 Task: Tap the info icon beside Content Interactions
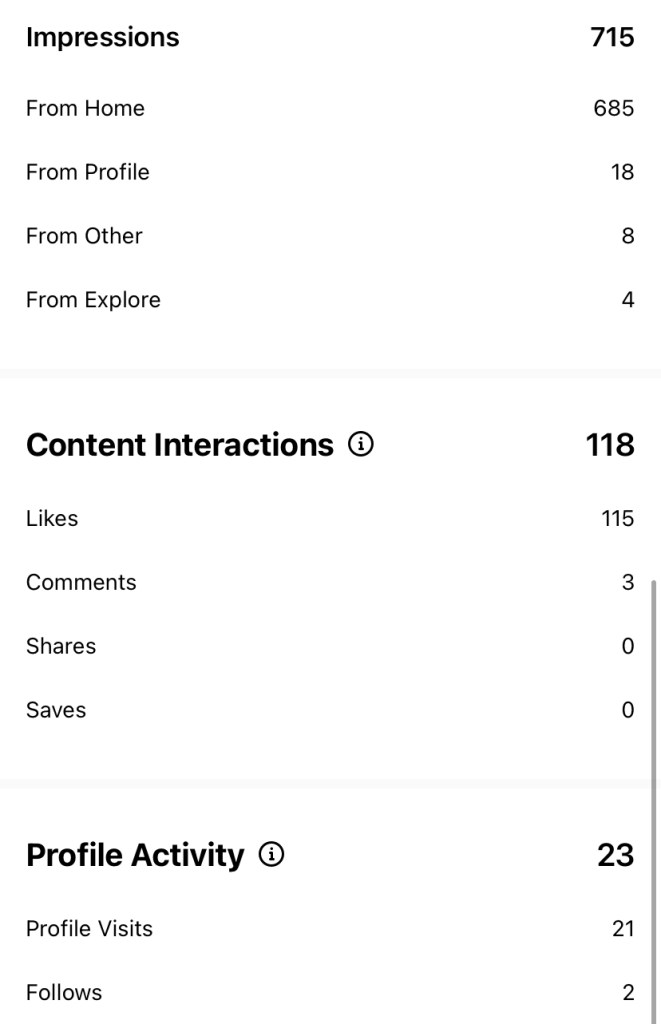(360, 444)
